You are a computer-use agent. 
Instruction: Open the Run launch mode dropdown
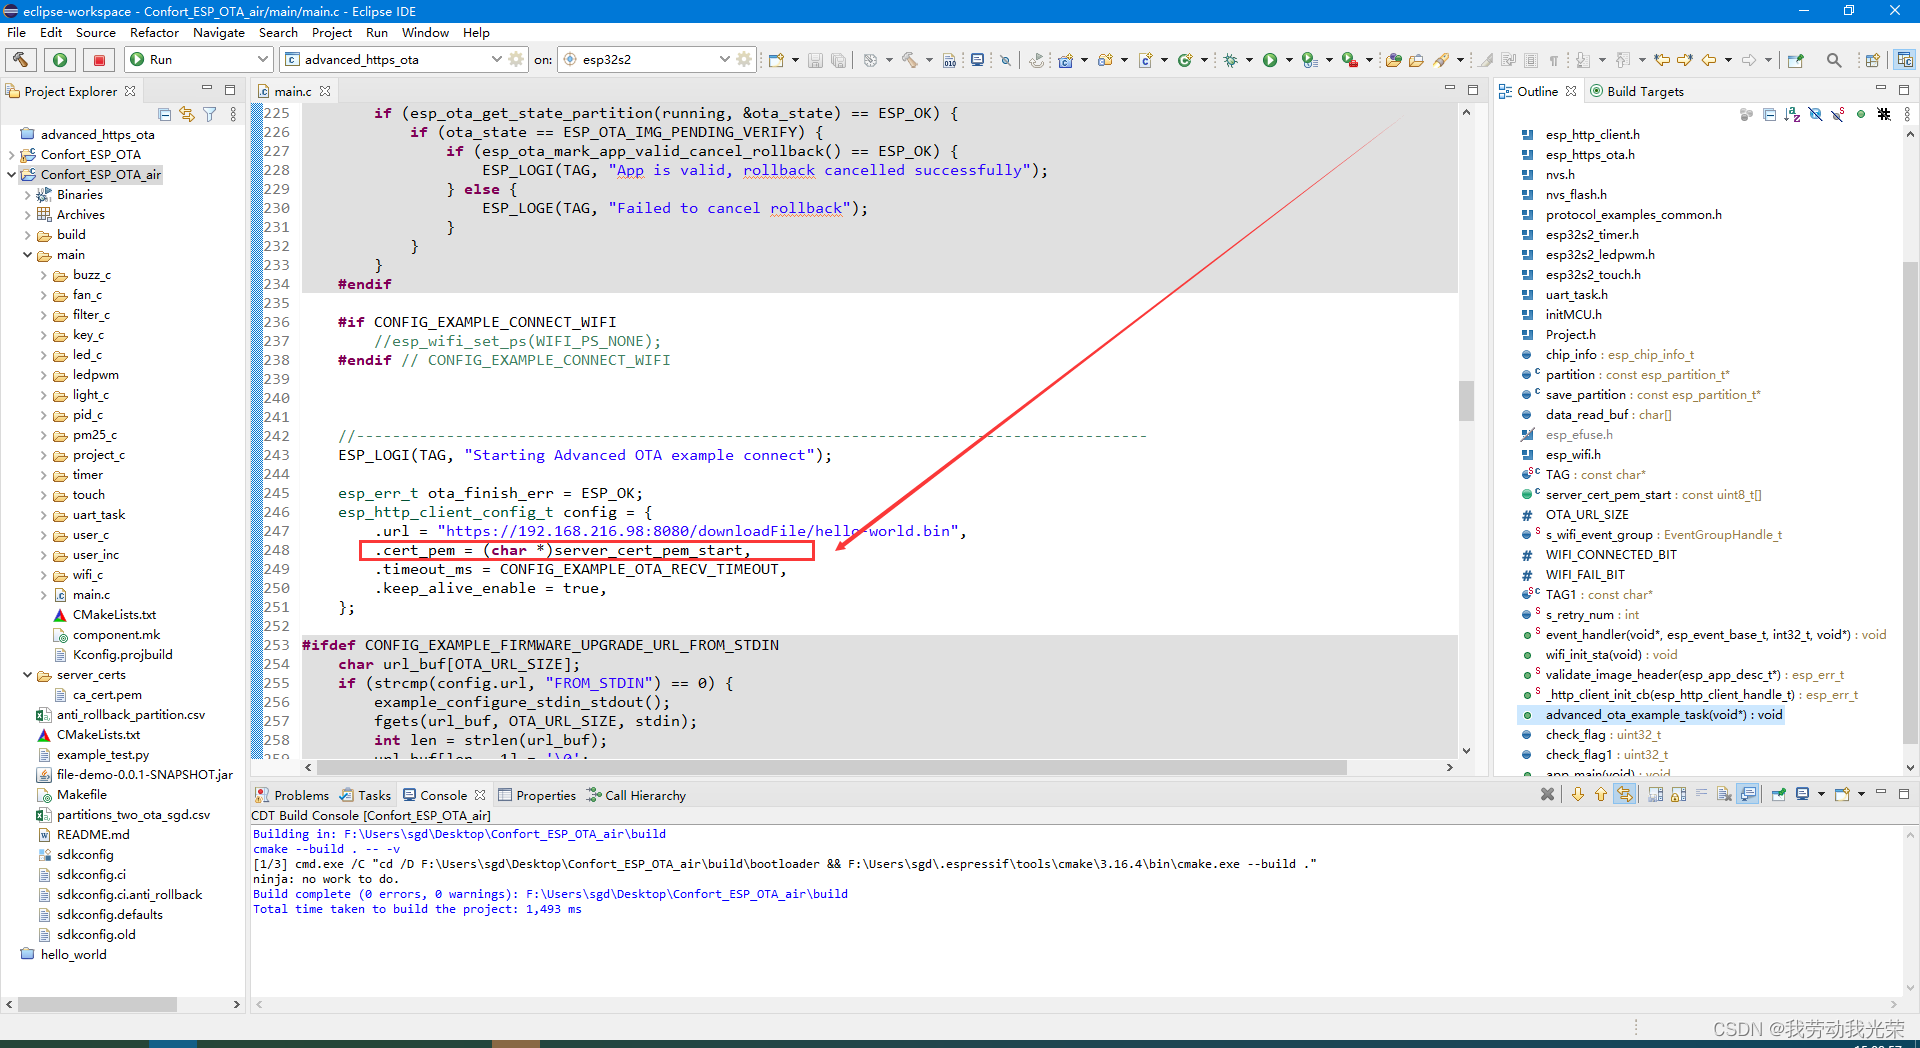199,60
